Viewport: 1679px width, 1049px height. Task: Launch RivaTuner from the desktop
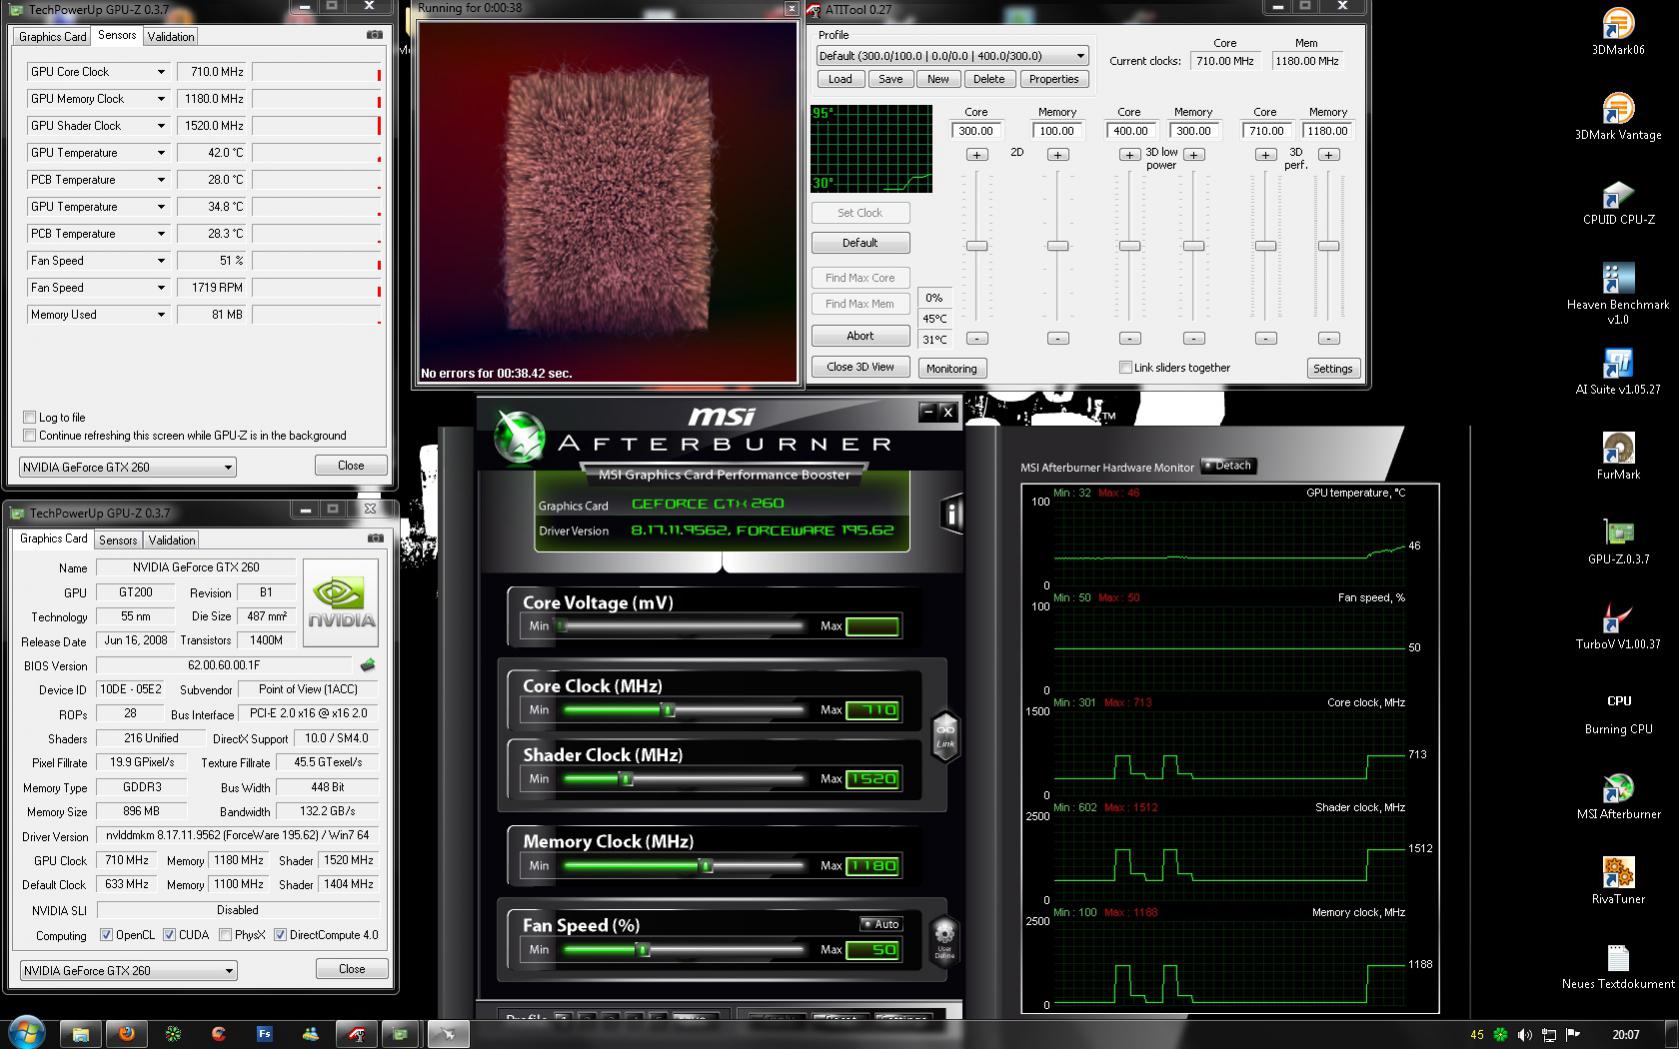1618,881
